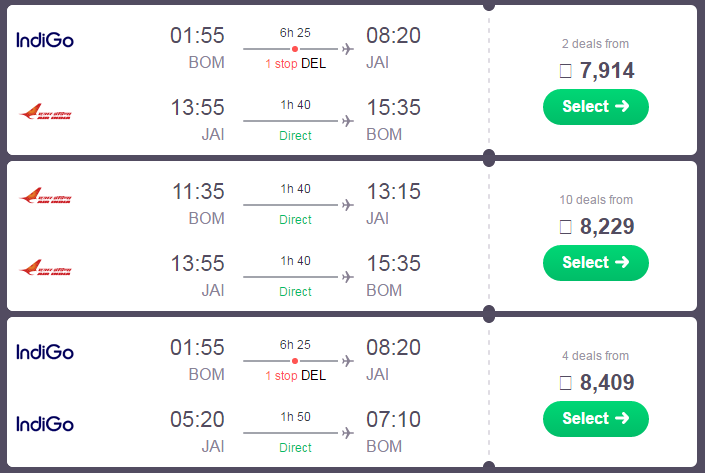Click the 7,914 price
This screenshot has width=705, height=473.
coord(607,71)
